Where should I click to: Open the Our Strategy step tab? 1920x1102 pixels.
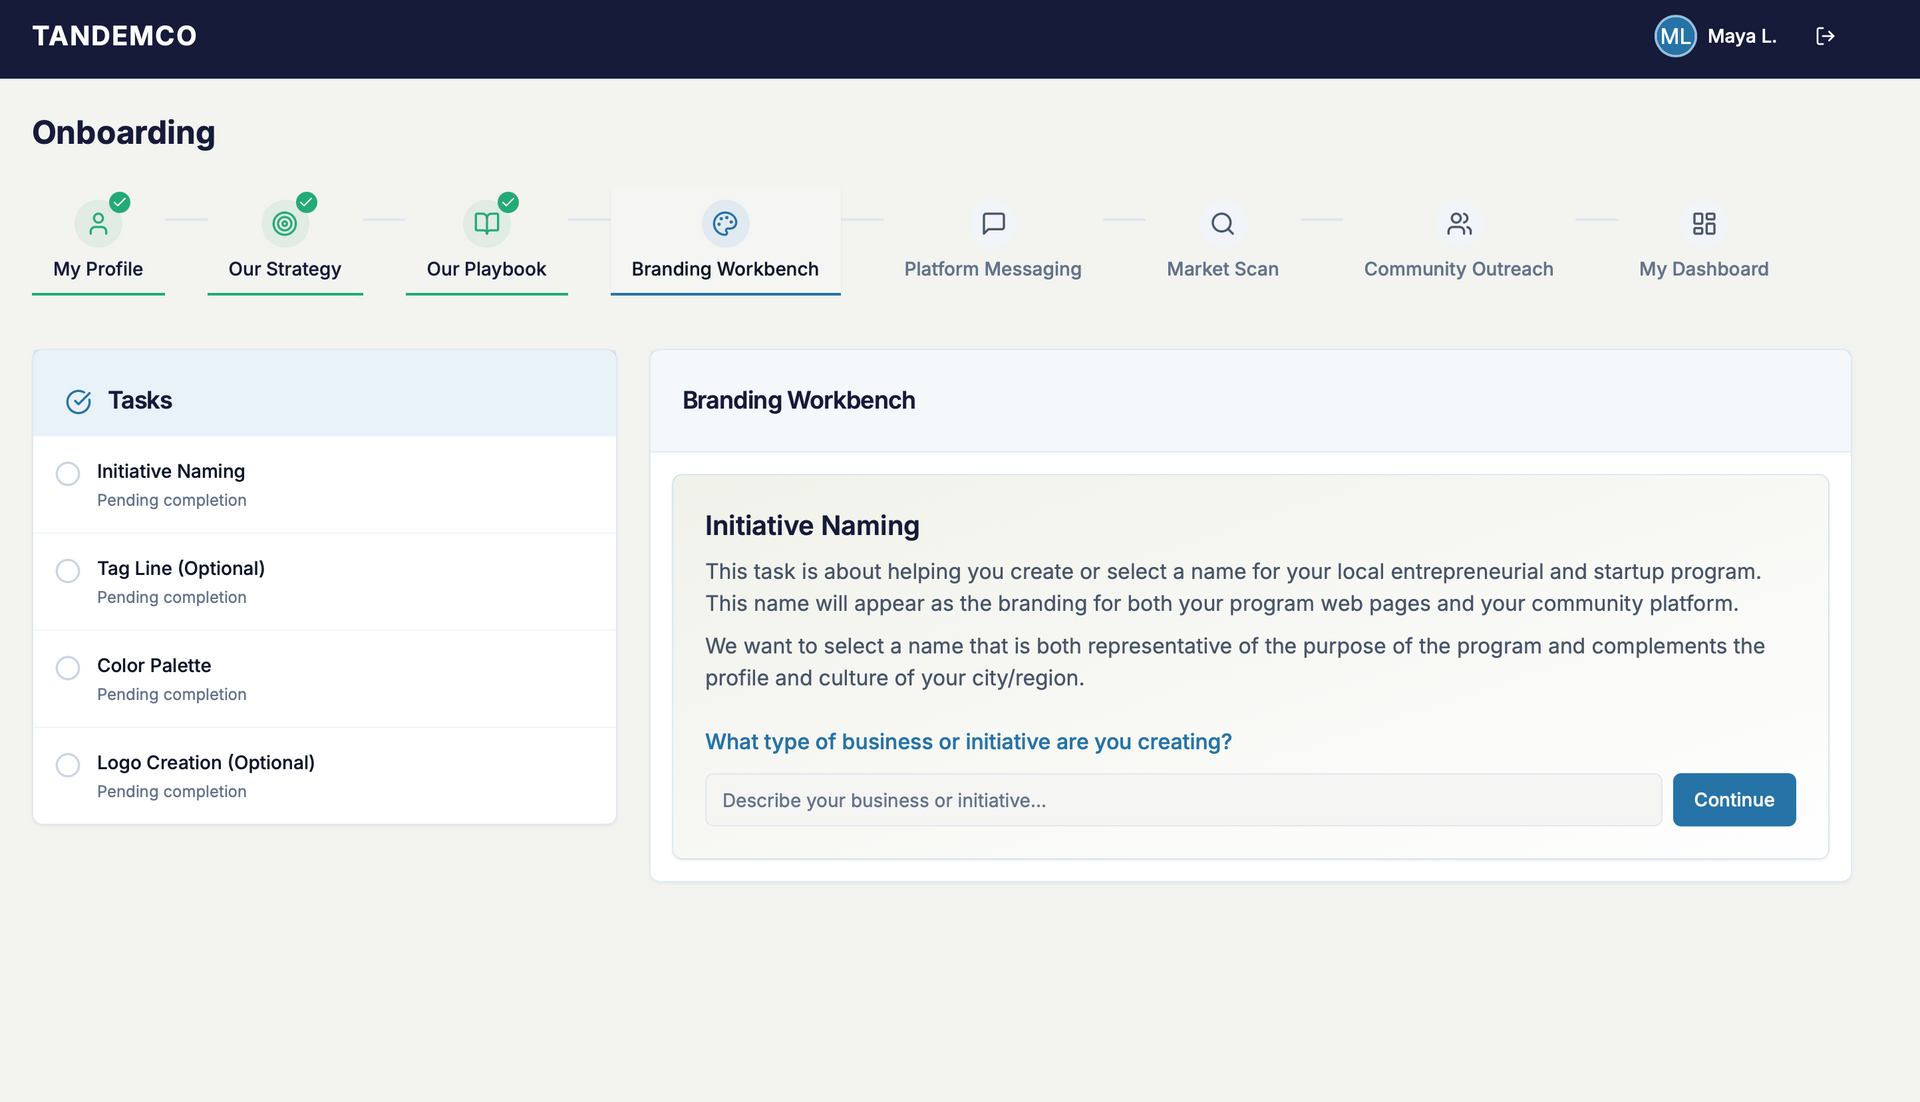[x=285, y=241]
